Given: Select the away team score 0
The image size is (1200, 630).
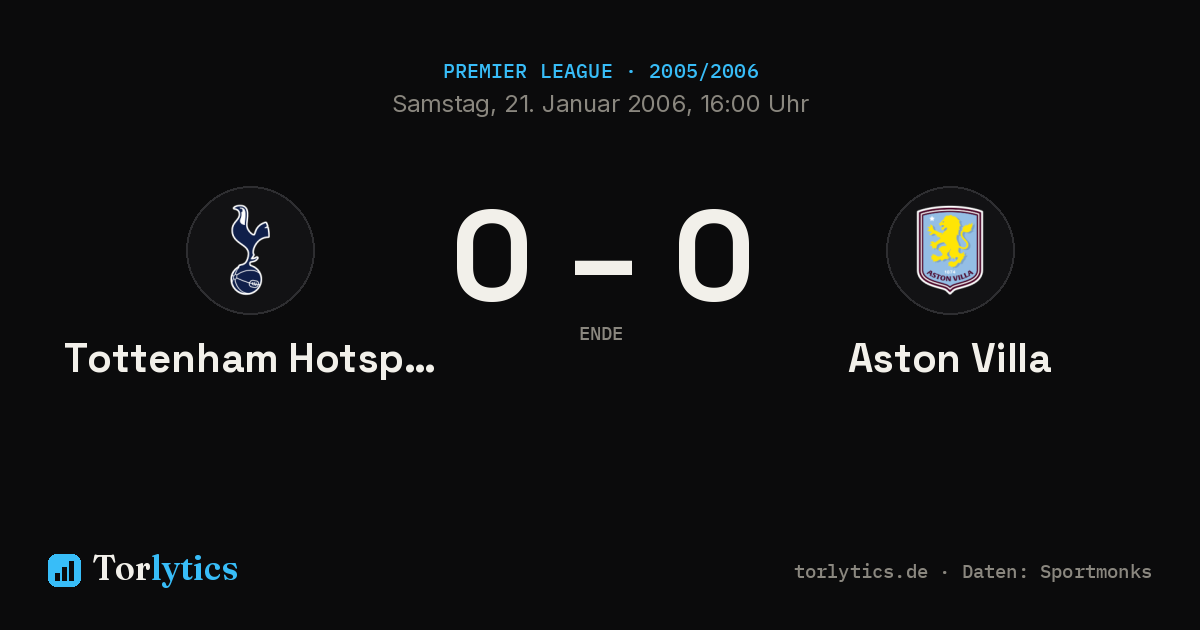Looking at the screenshot, I should pos(713,256).
